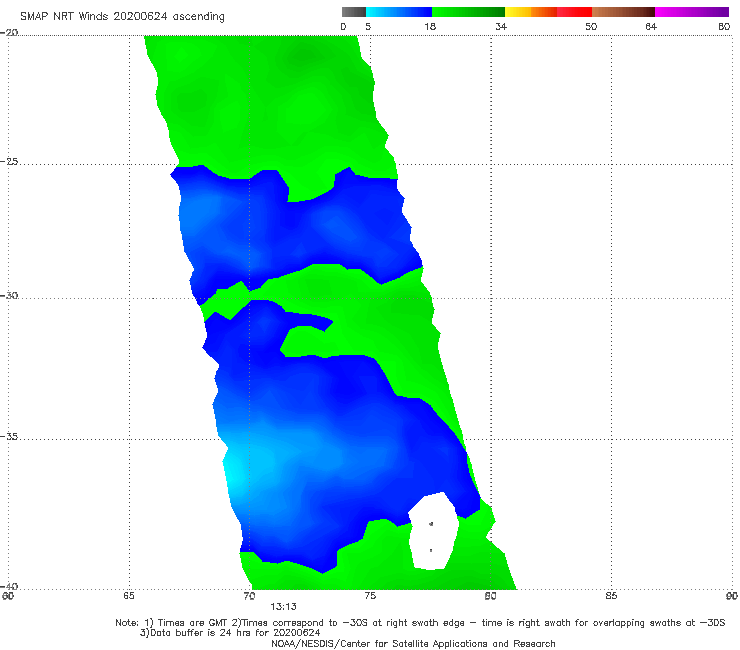Screen dimensions: 740x650
Task: Select the yellow-to-red segment of the color scale
Action: 548,12
